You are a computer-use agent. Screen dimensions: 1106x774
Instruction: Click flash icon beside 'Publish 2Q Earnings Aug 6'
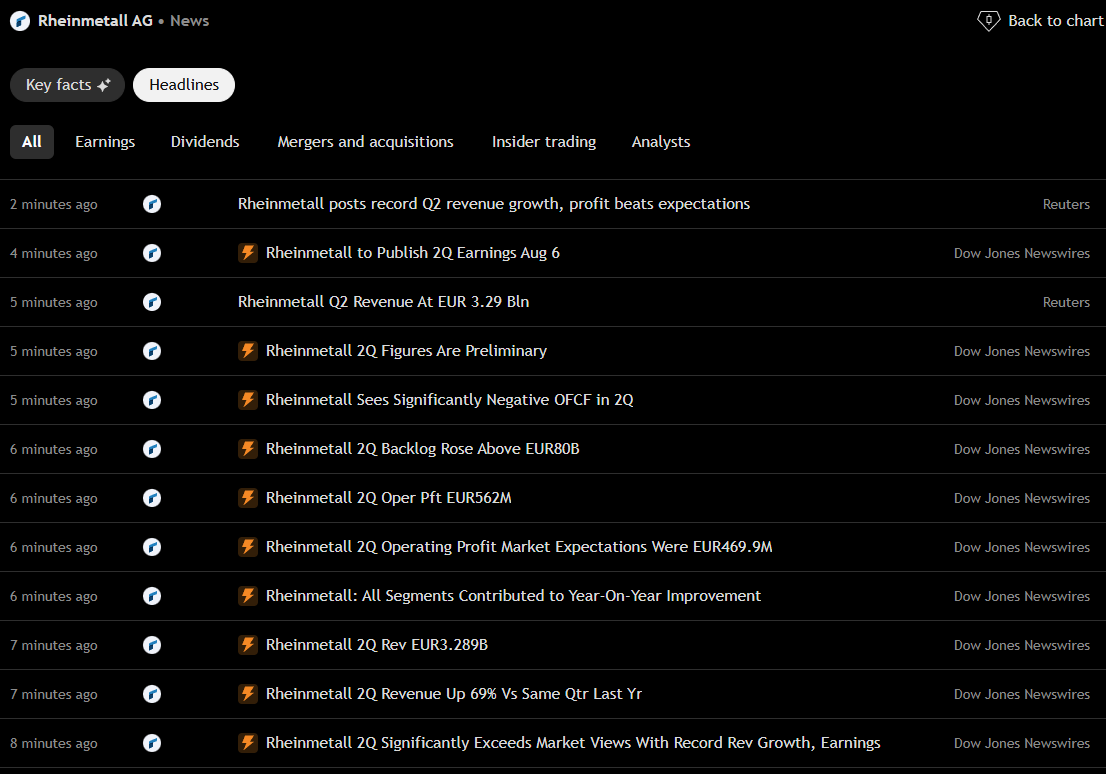[x=248, y=253]
